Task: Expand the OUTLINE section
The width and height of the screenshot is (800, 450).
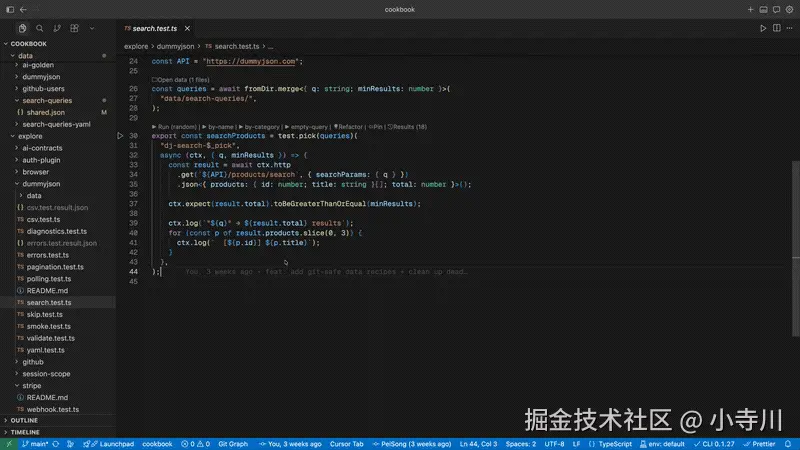Action: [24, 420]
